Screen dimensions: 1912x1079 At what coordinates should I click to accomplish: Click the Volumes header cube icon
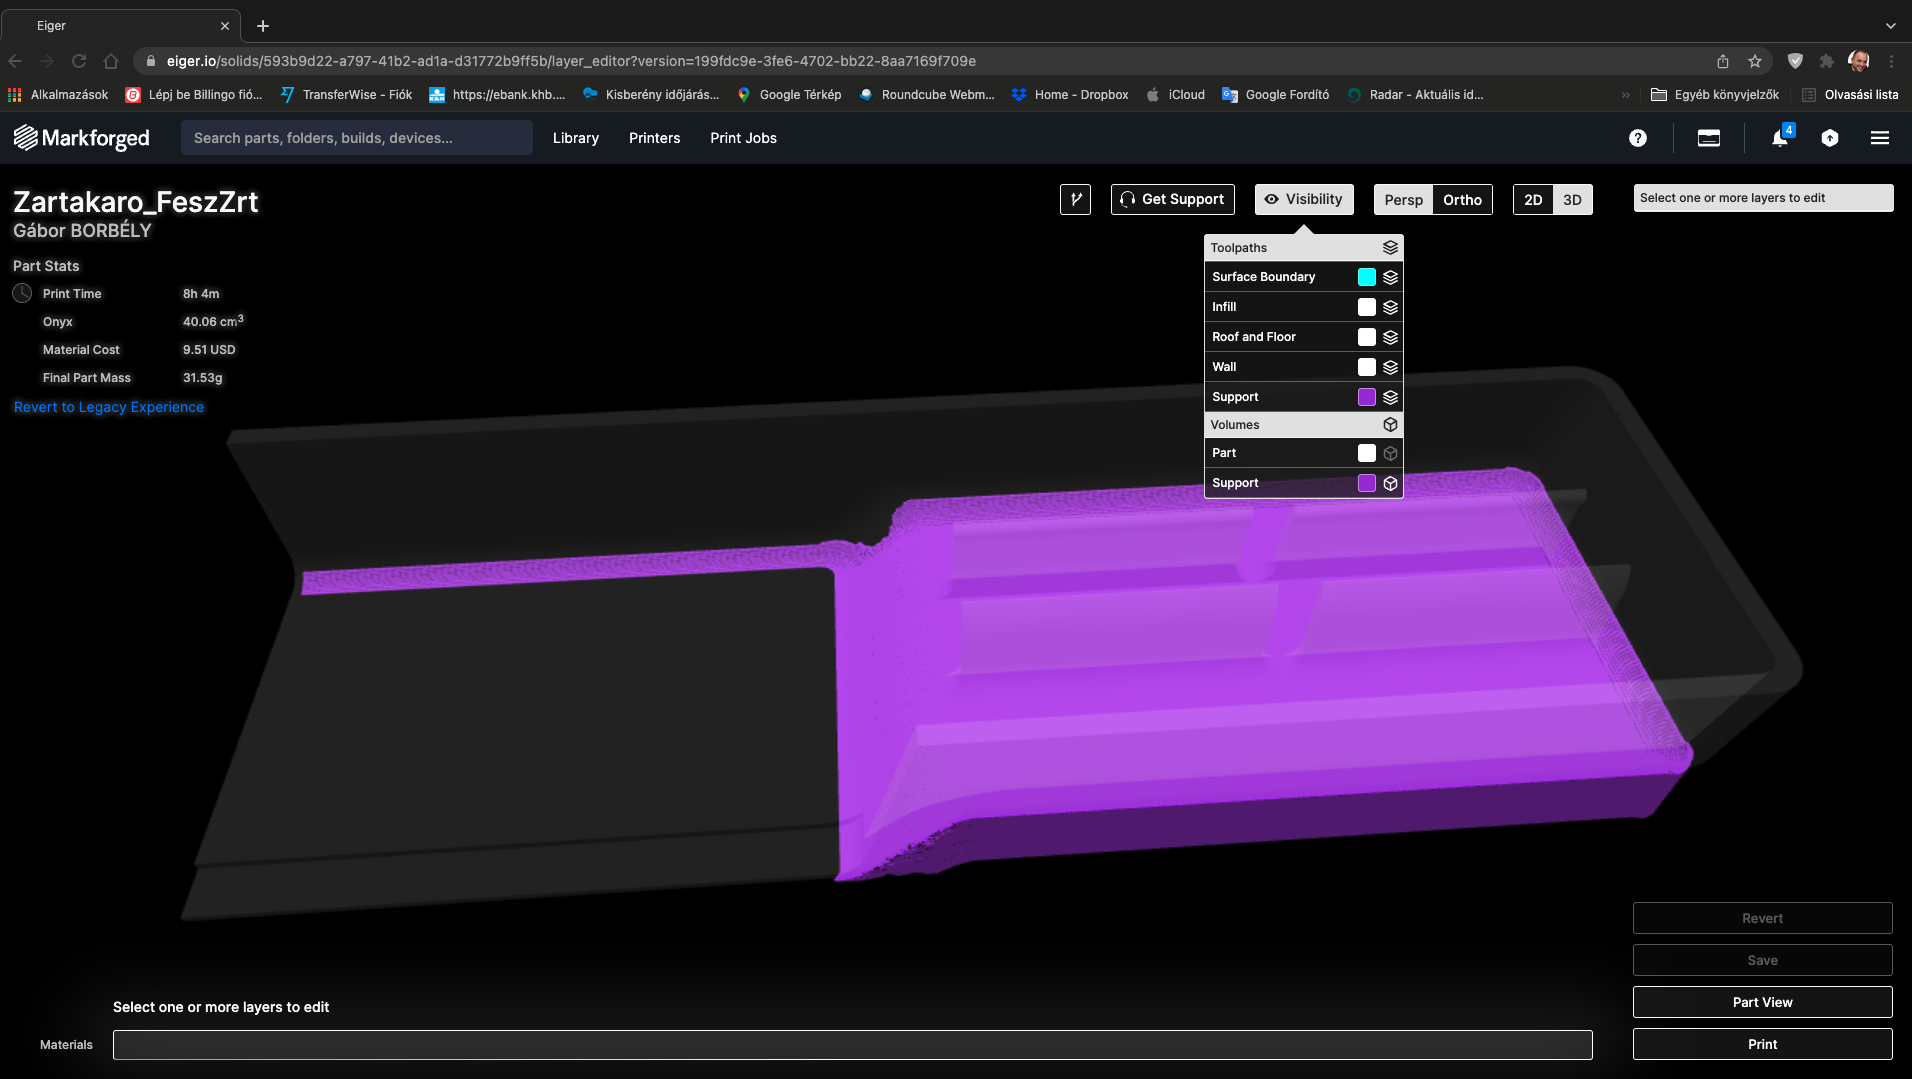pyautogui.click(x=1390, y=425)
